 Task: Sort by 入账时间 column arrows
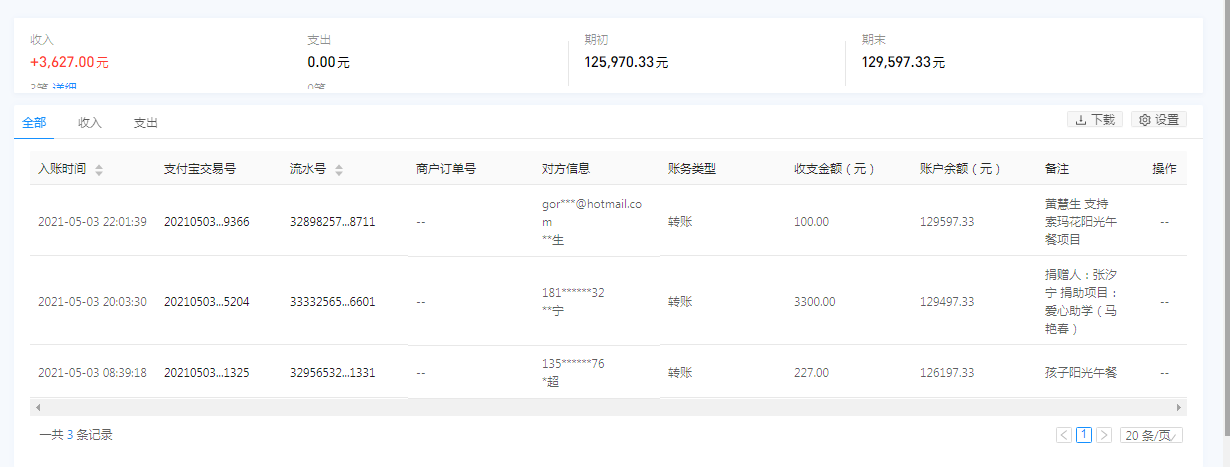[x=99, y=170]
